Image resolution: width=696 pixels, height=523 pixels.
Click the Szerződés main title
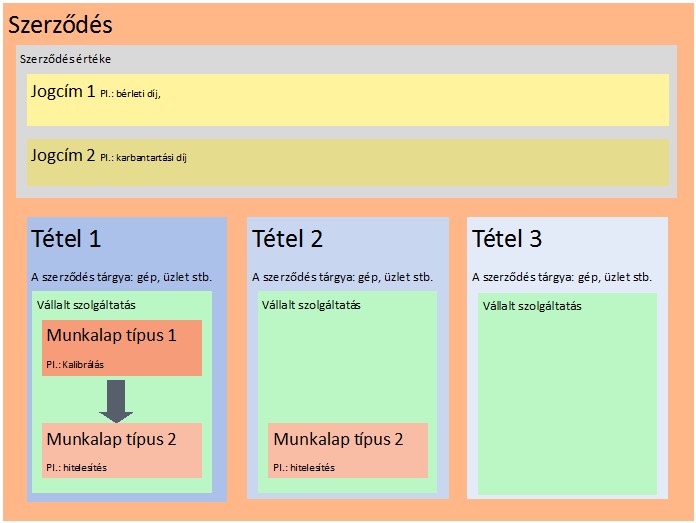click(x=60, y=24)
